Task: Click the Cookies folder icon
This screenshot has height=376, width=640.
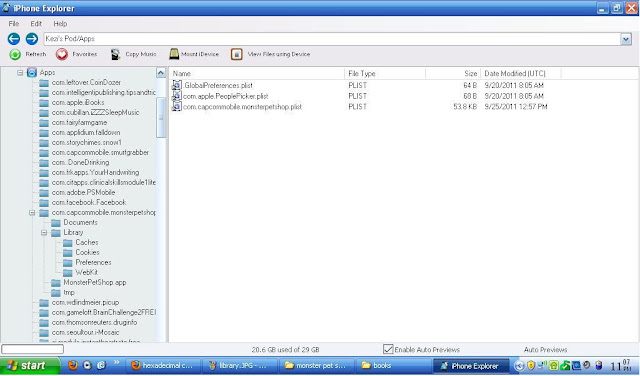Action: click(67, 253)
